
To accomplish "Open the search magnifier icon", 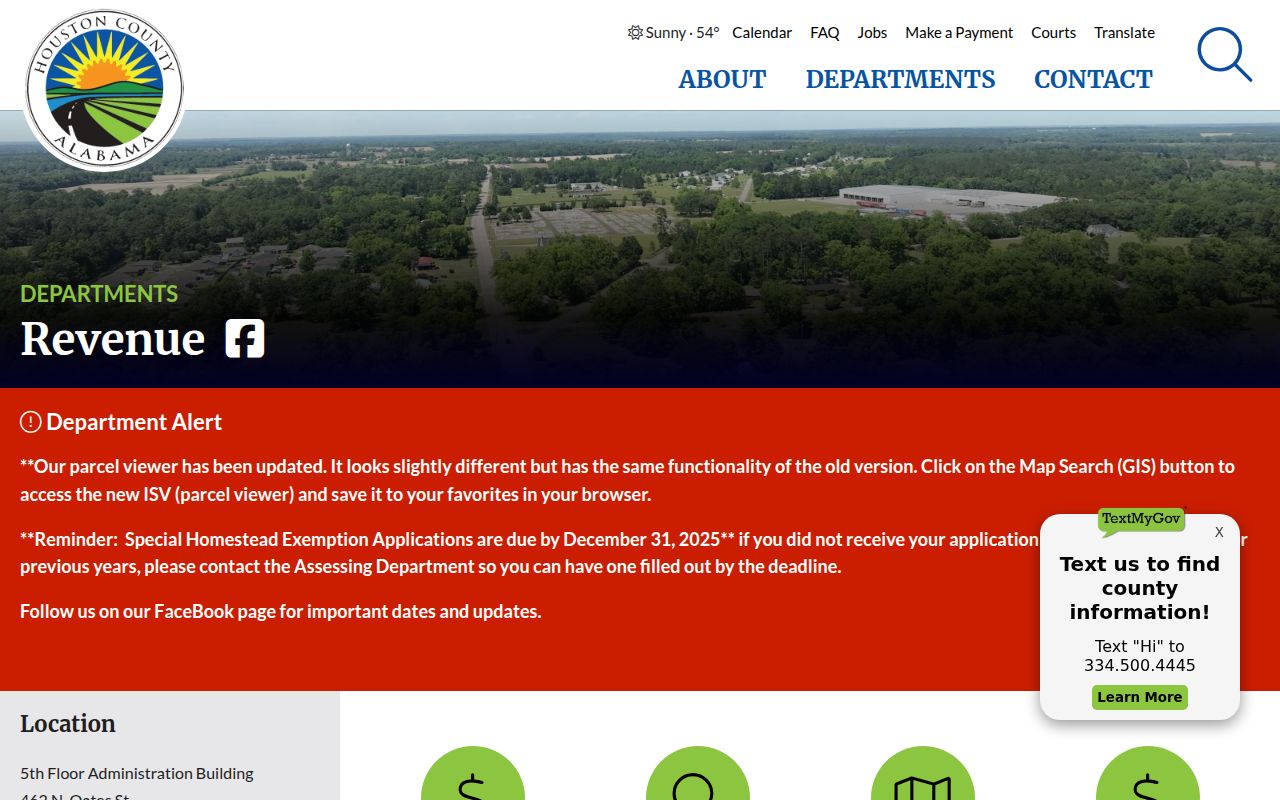I will click(1224, 54).
